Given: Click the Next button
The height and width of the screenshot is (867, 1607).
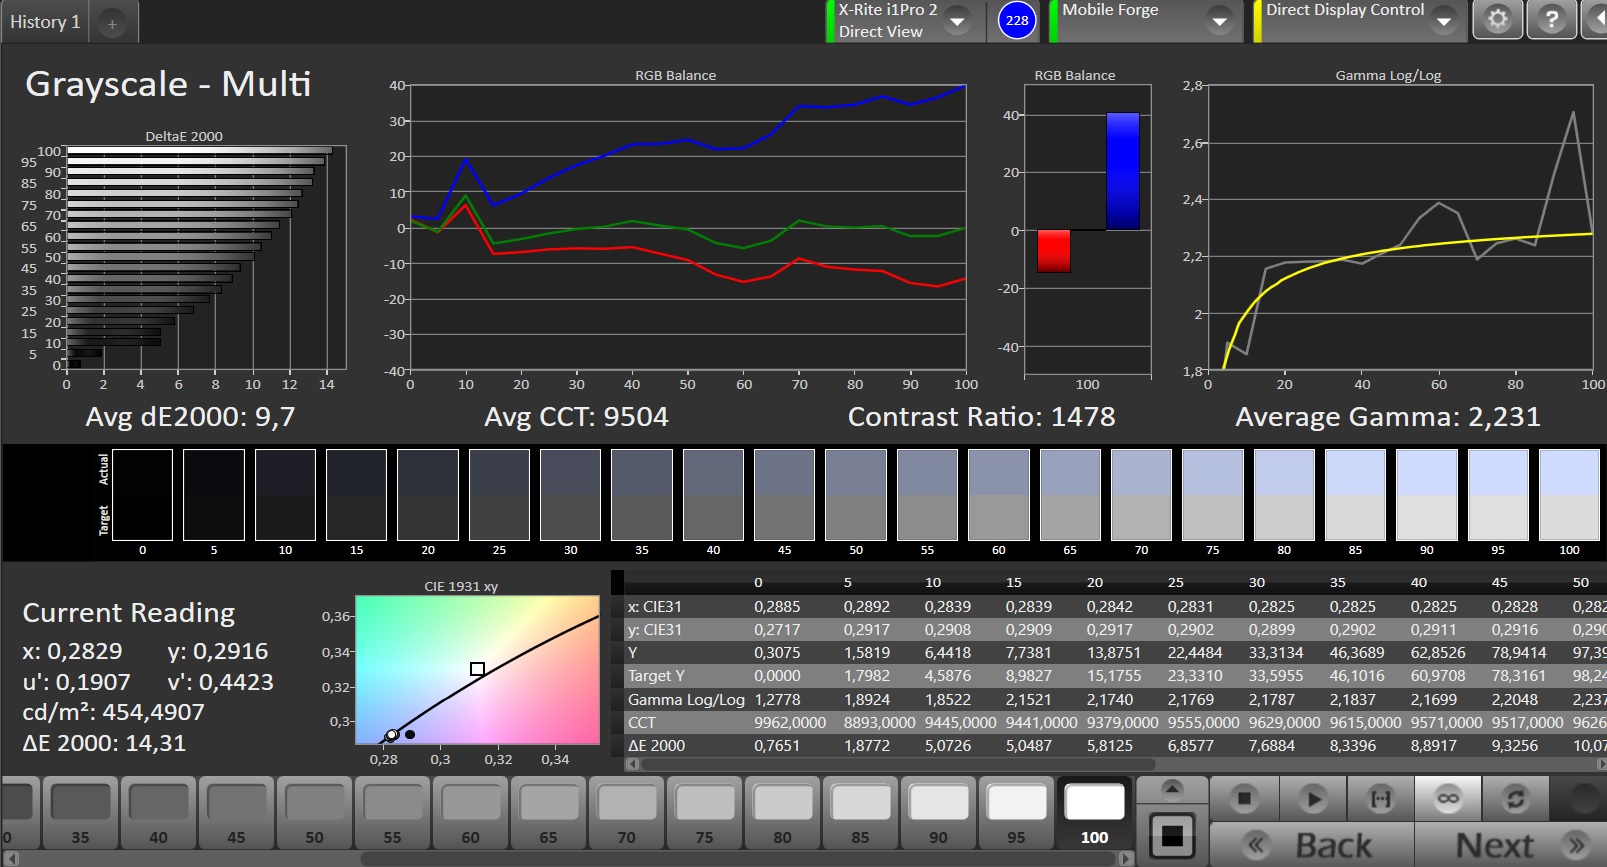Looking at the screenshot, I should pyautogui.click(x=1515, y=845).
